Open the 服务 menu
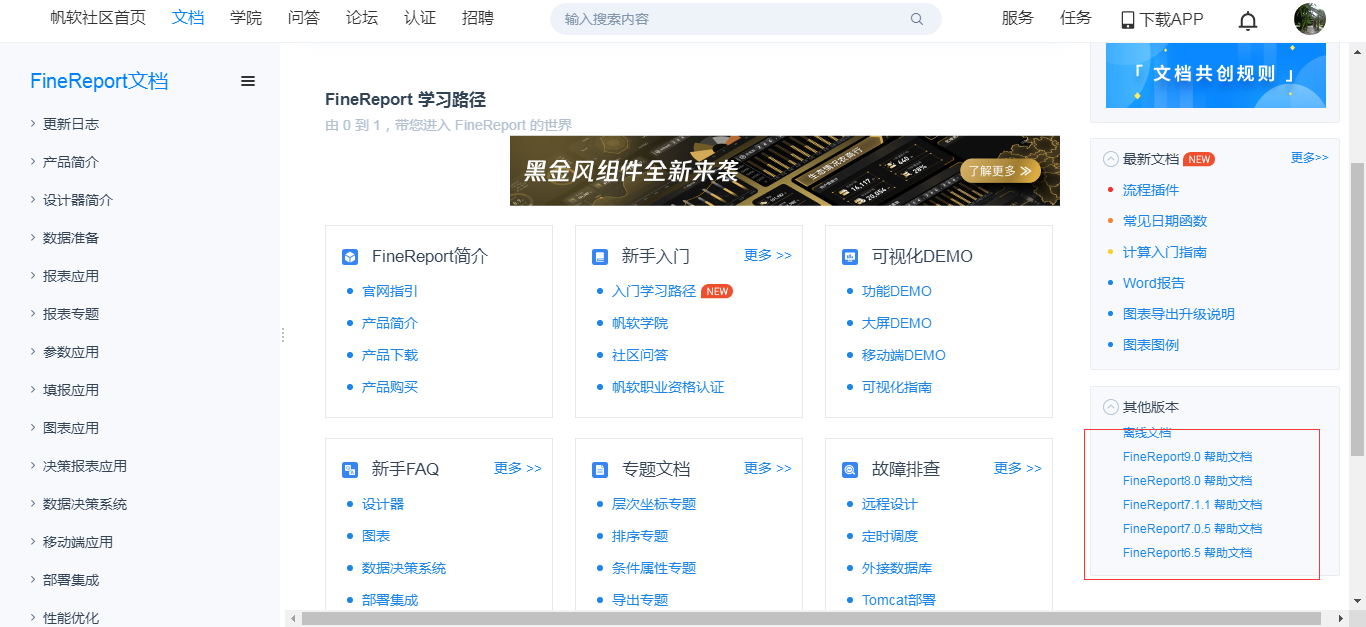The width and height of the screenshot is (1366, 627). coord(1018,18)
